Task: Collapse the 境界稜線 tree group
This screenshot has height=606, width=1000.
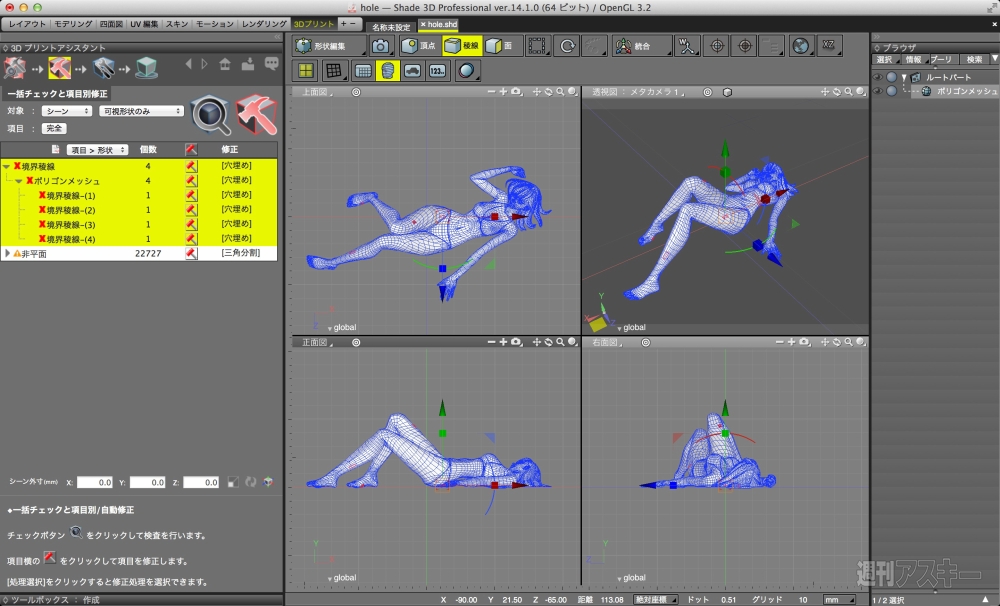Action: pos(7,166)
